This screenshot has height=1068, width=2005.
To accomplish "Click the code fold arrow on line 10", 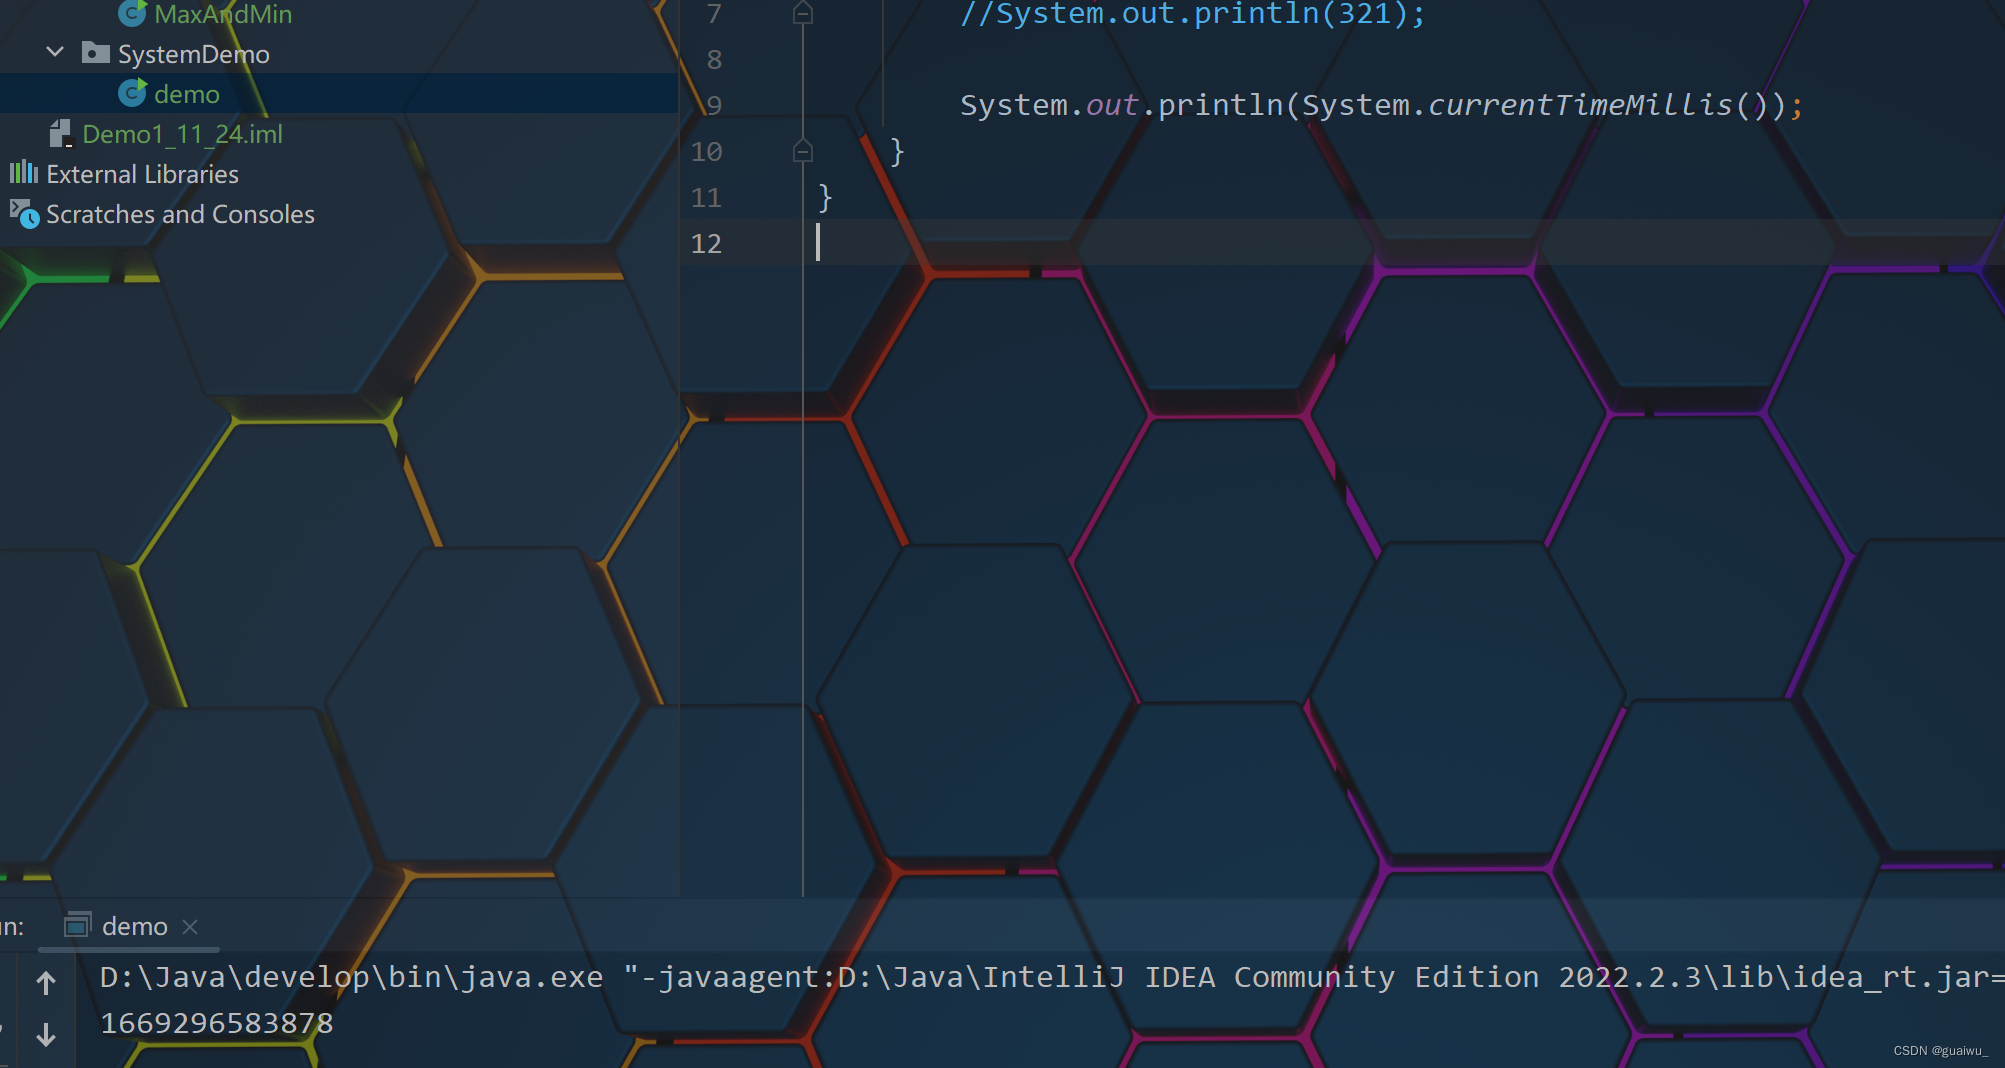I will (x=803, y=151).
